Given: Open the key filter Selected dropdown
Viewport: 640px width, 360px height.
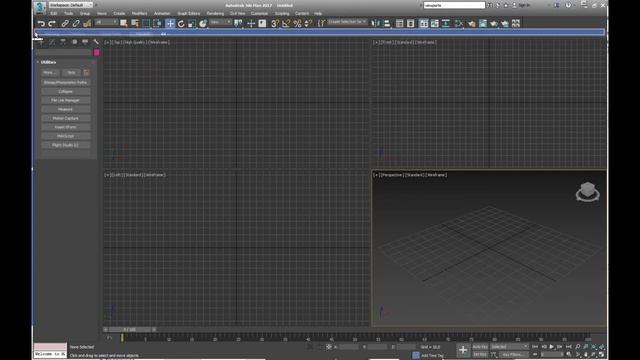Looking at the screenshot, I should (509, 347).
